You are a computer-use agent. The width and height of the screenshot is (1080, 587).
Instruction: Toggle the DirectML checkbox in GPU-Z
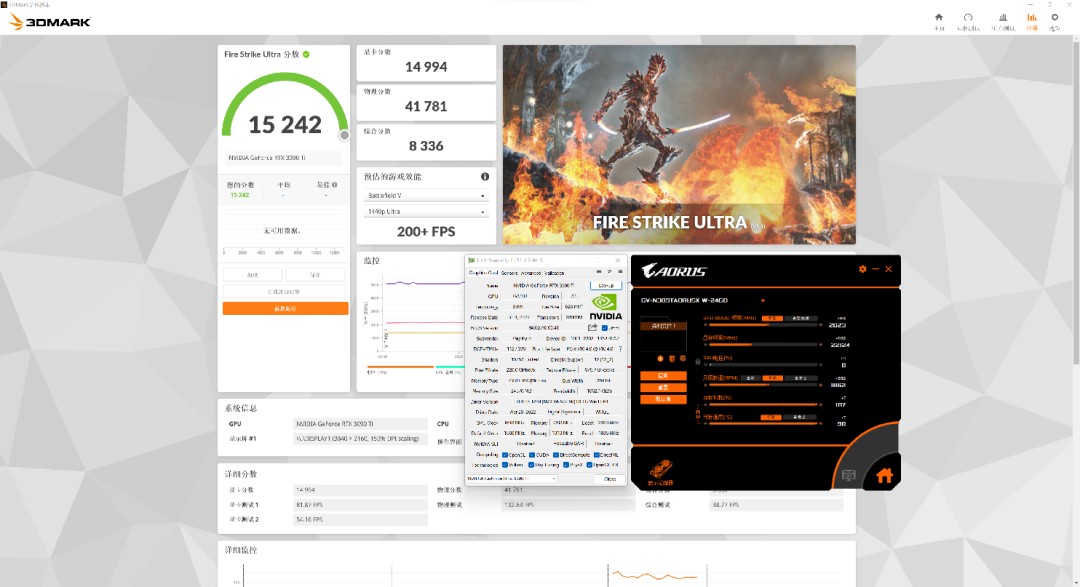[596, 455]
